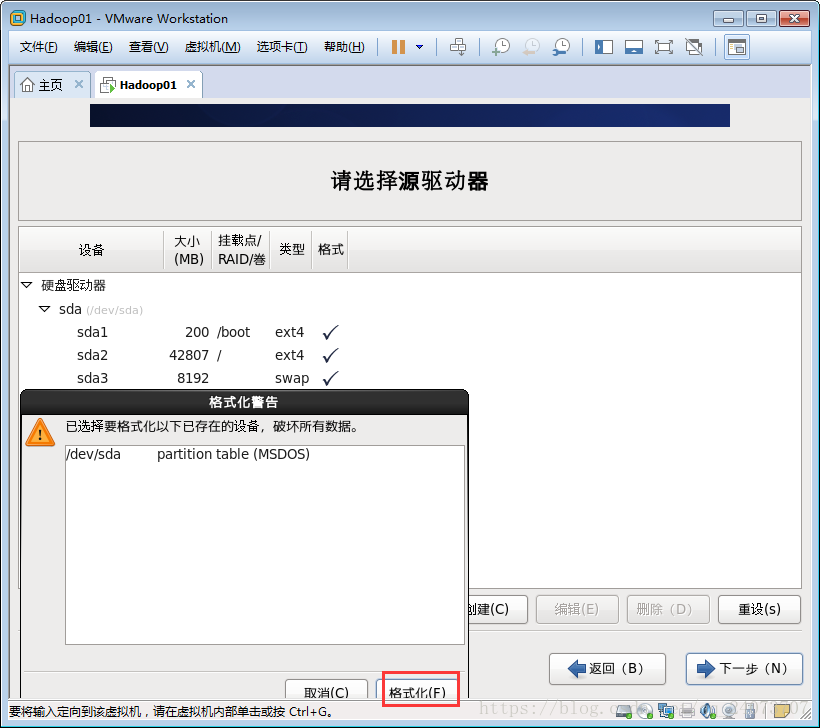Open the 选项卡(T) menu
Screen dimensions: 820x728
pos(282,47)
